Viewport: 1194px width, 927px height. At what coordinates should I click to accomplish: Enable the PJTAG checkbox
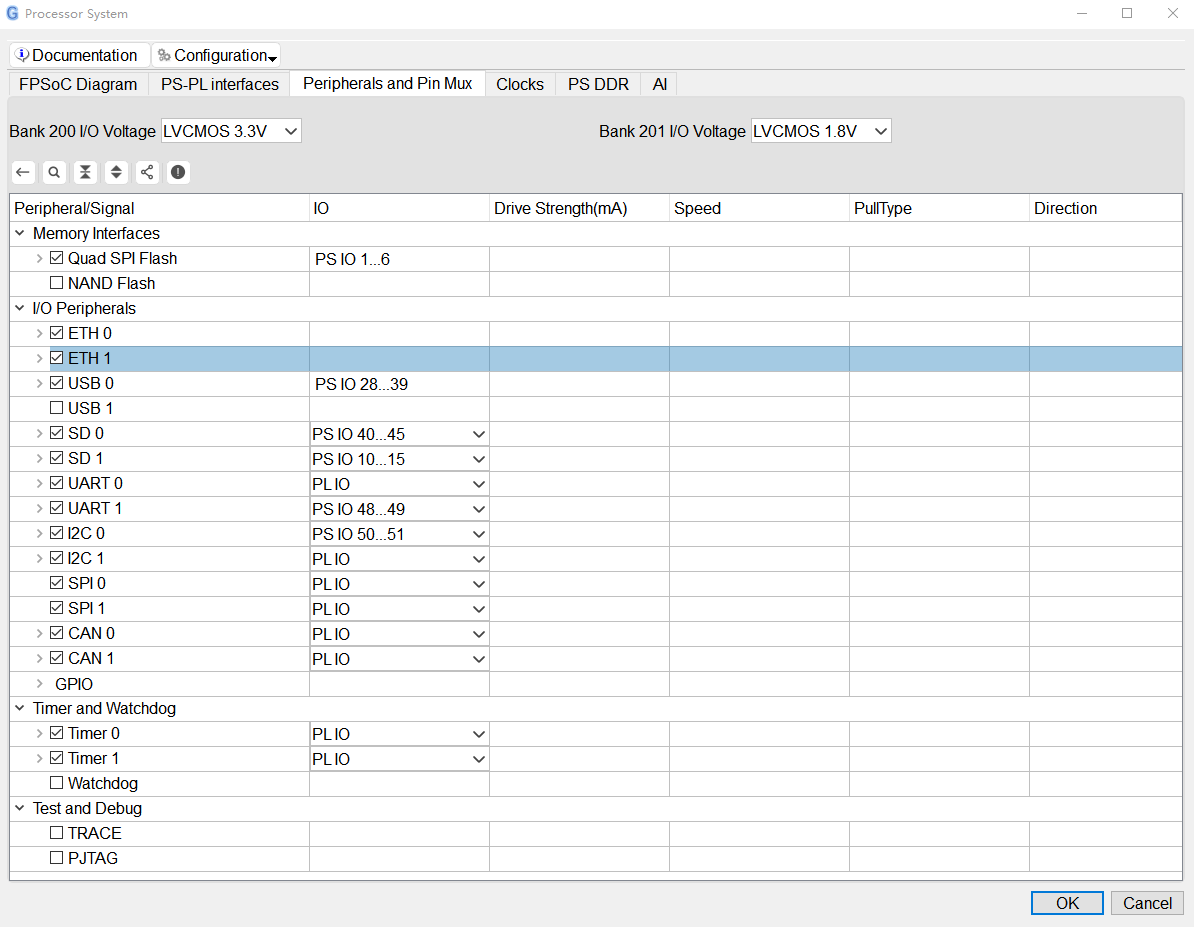[56, 858]
